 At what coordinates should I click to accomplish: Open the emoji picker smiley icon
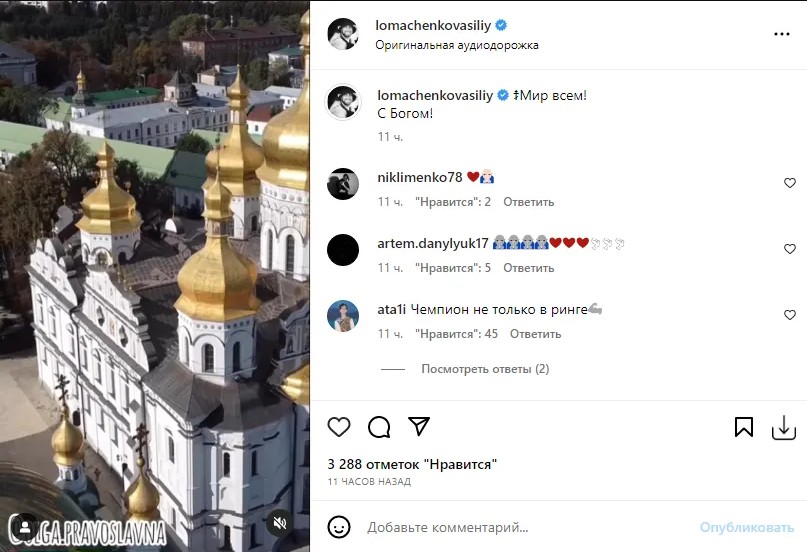339,527
